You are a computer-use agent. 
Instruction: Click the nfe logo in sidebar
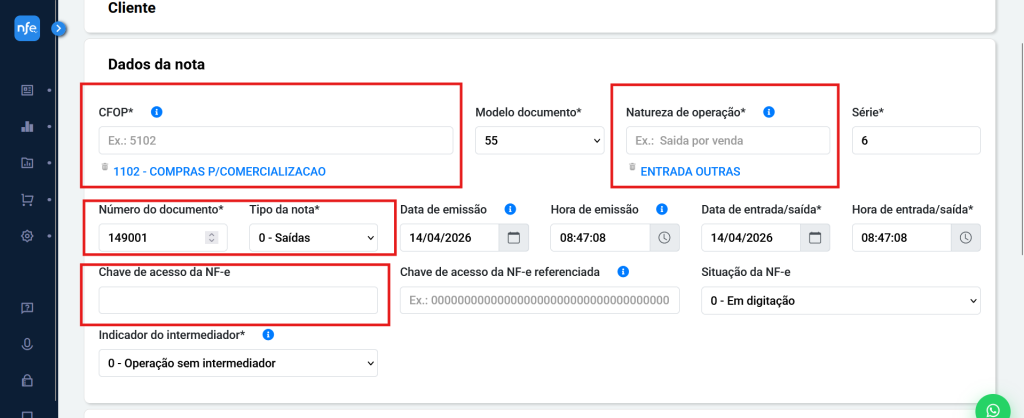tap(27, 30)
